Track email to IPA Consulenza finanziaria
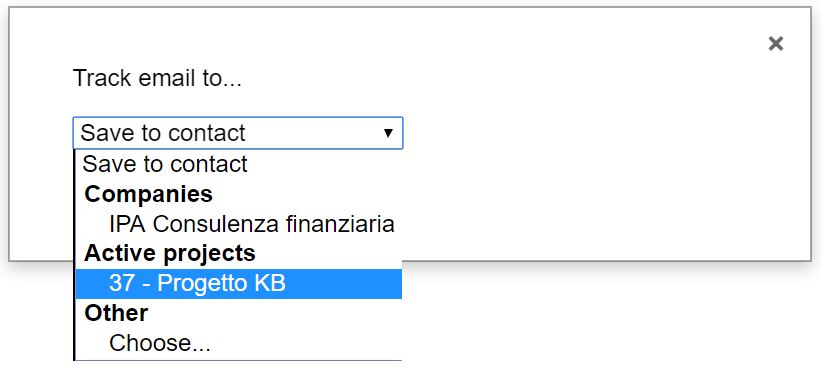This screenshot has width=822, height=368. point(239,224)
